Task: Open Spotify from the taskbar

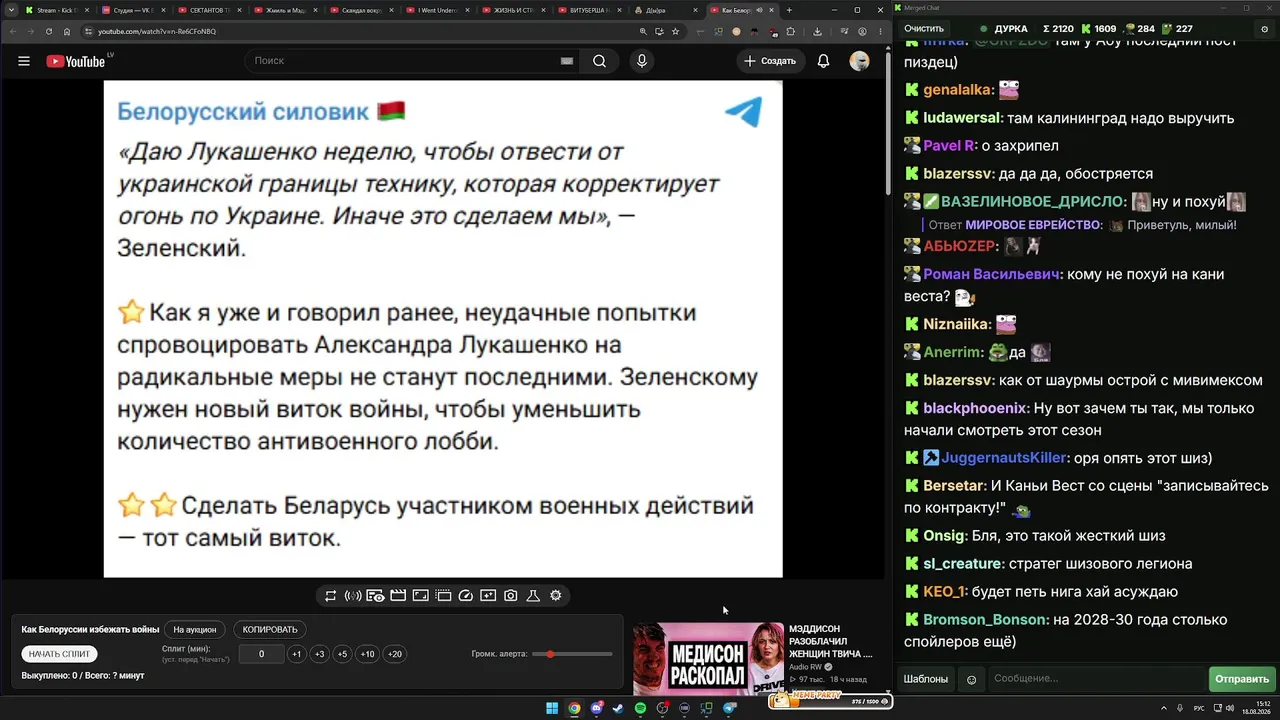Action: pos(641,708)
